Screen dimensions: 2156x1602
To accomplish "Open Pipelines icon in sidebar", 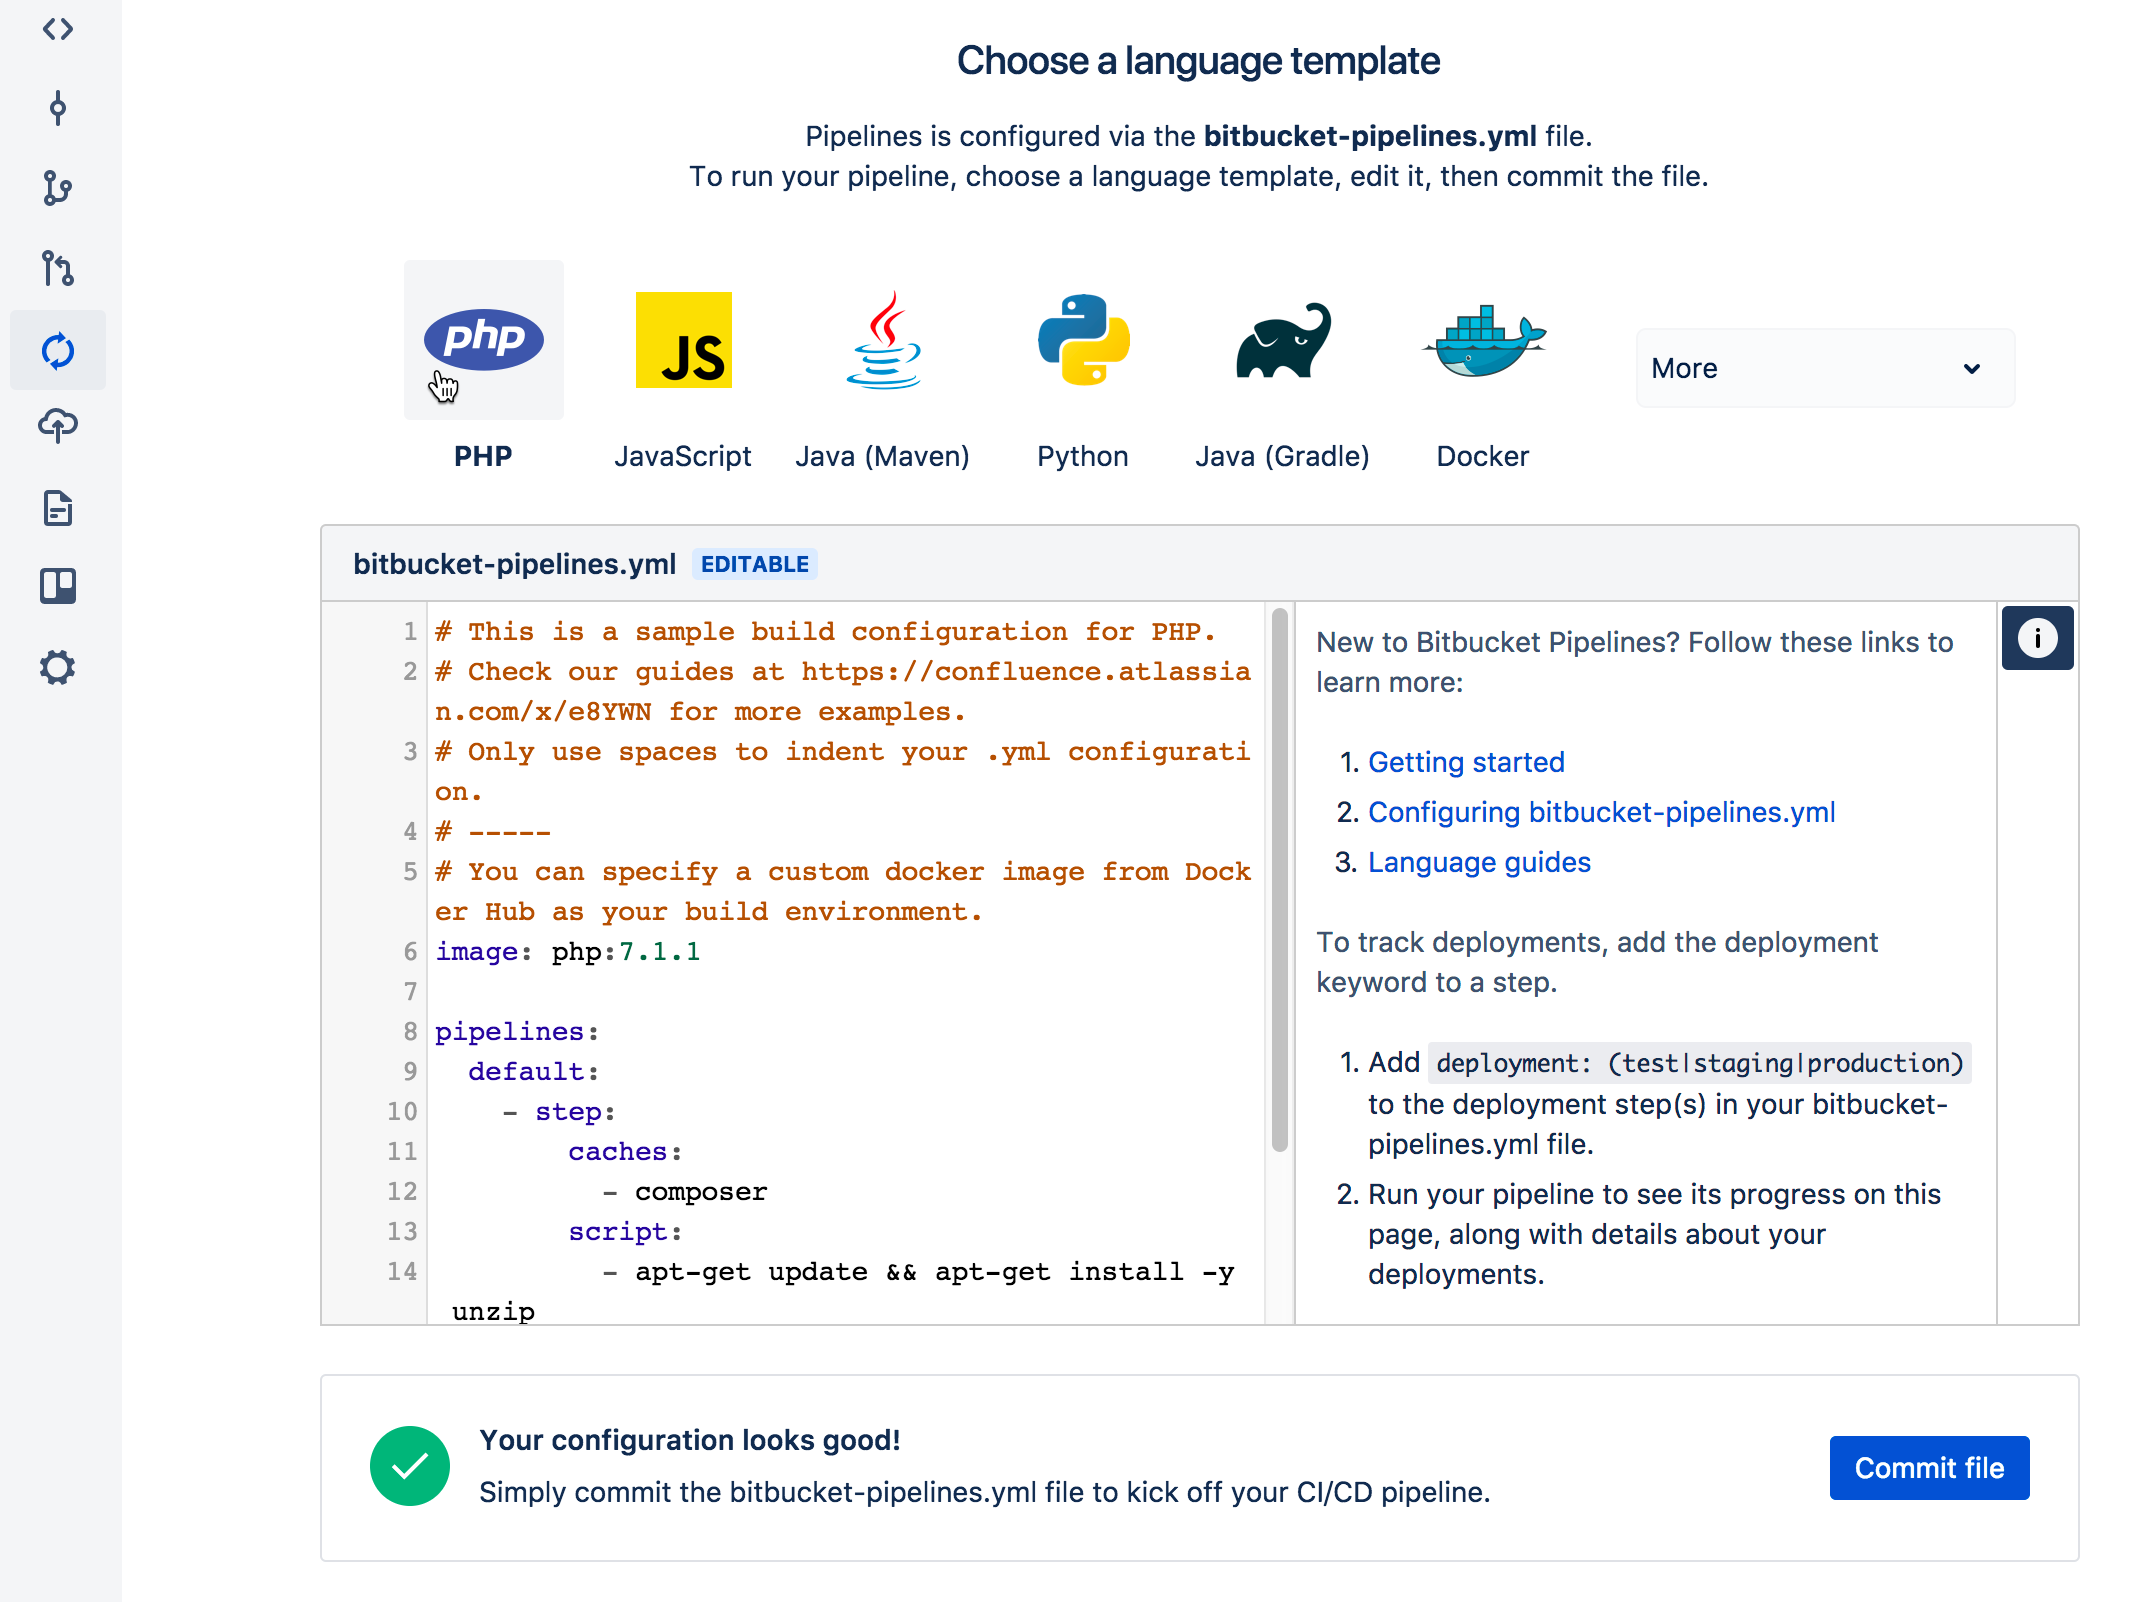I will 58,350.
